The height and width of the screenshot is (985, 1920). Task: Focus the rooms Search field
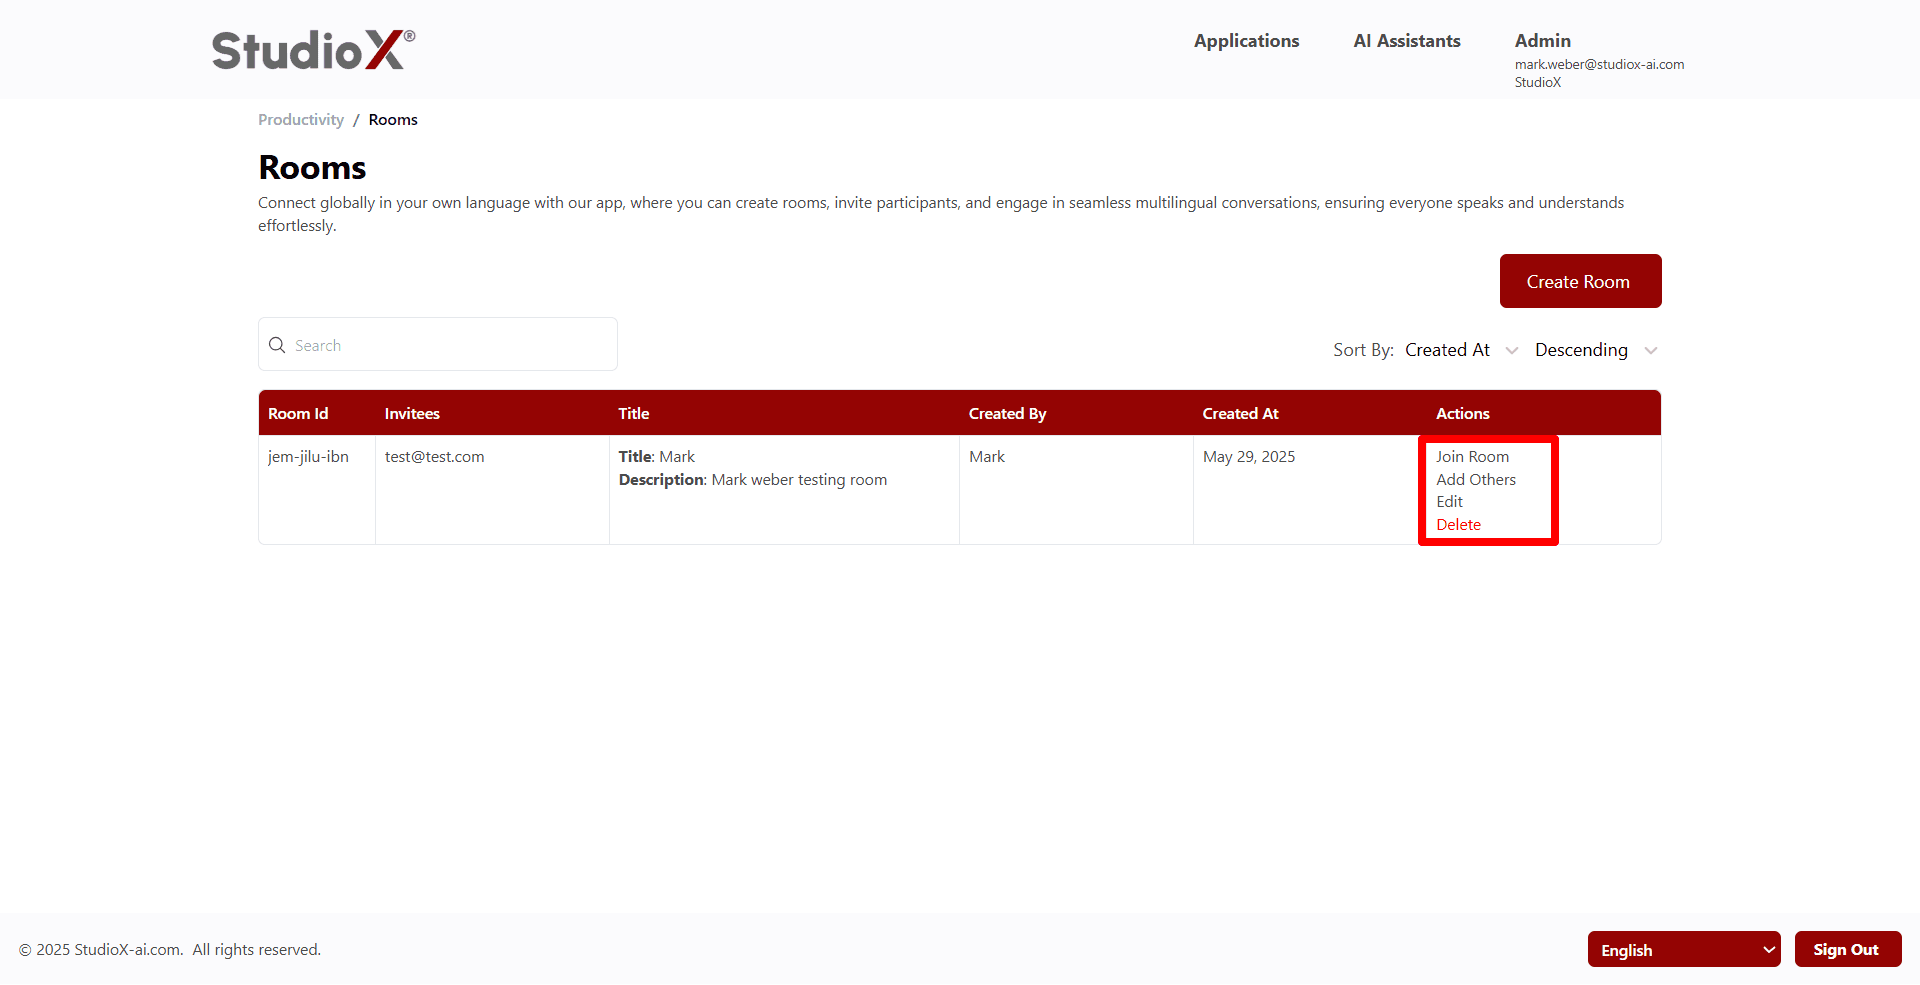pos(450,345)
